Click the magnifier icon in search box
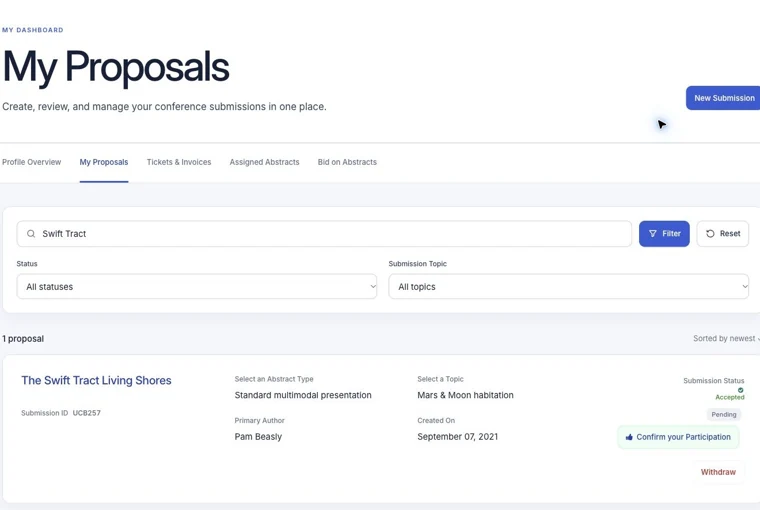The width and height of the screenshot is (760, 510). click(31, 234)
